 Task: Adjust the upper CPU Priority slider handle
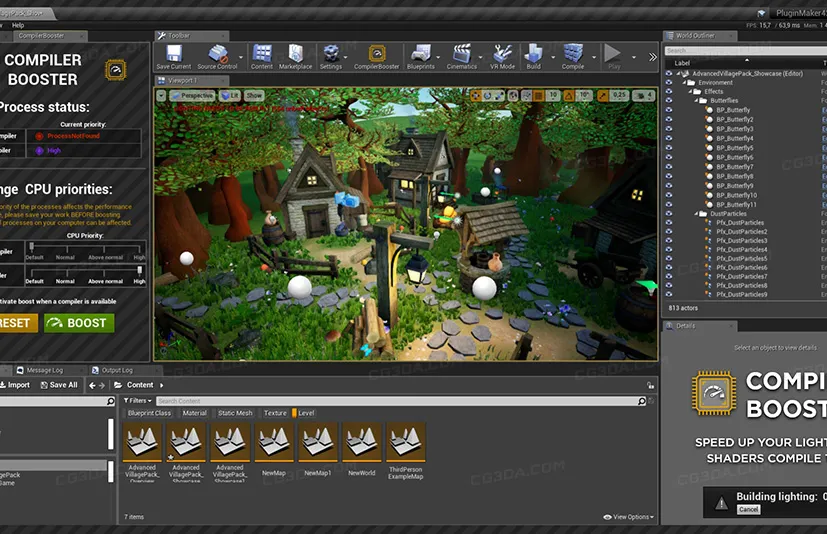32,246
